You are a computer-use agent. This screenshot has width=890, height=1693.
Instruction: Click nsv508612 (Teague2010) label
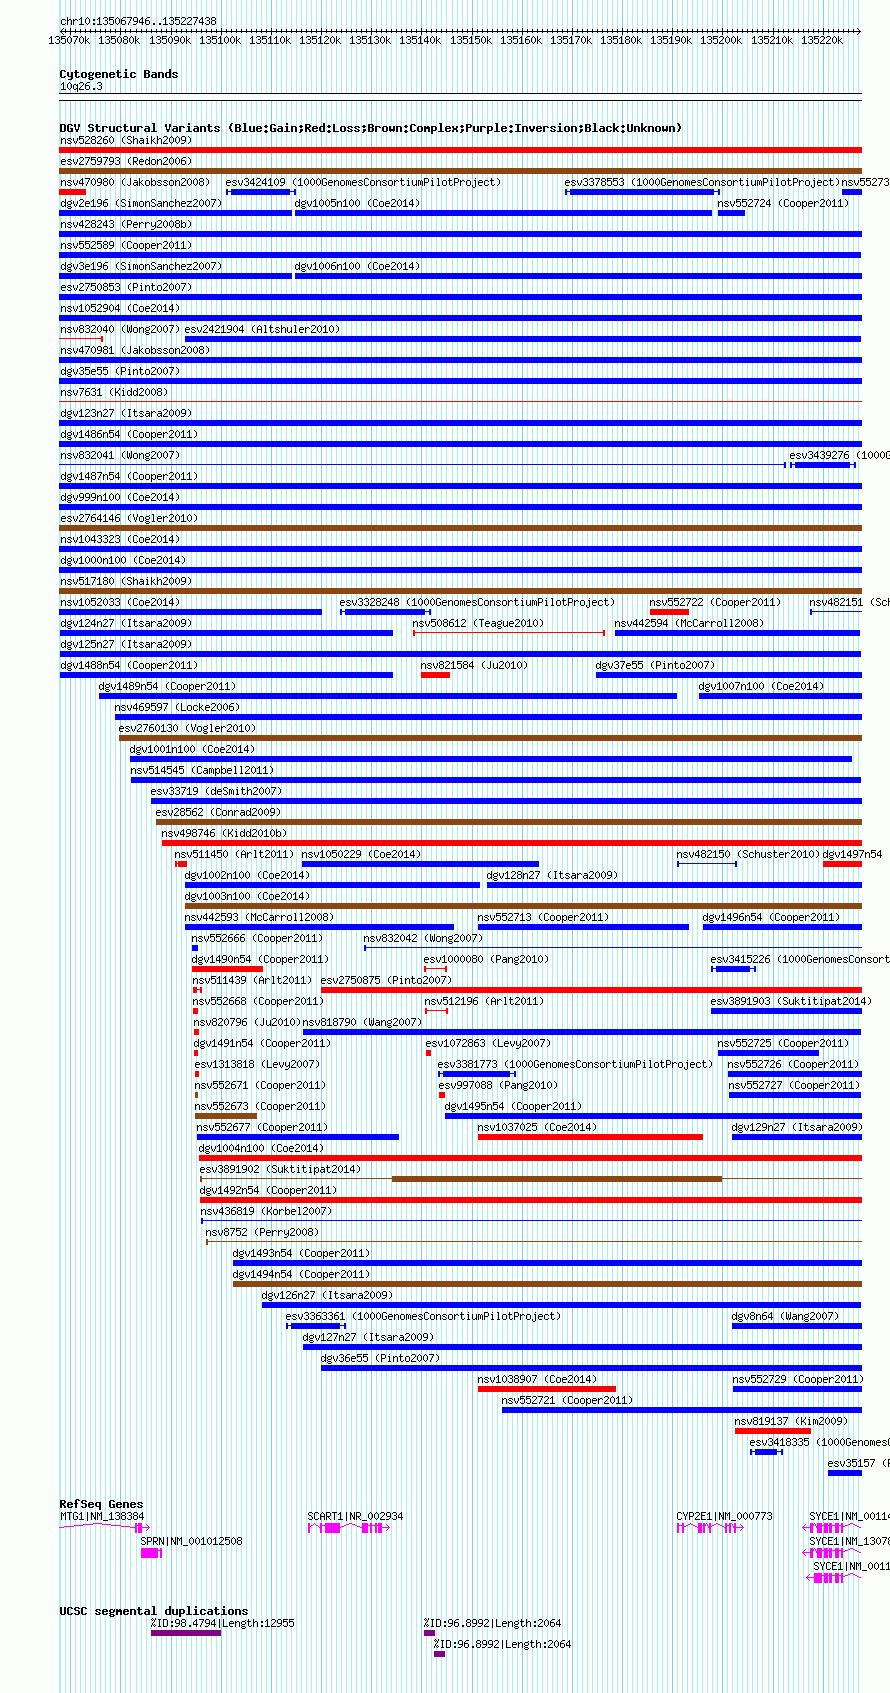pyautogui.click(x=479, y=623)
